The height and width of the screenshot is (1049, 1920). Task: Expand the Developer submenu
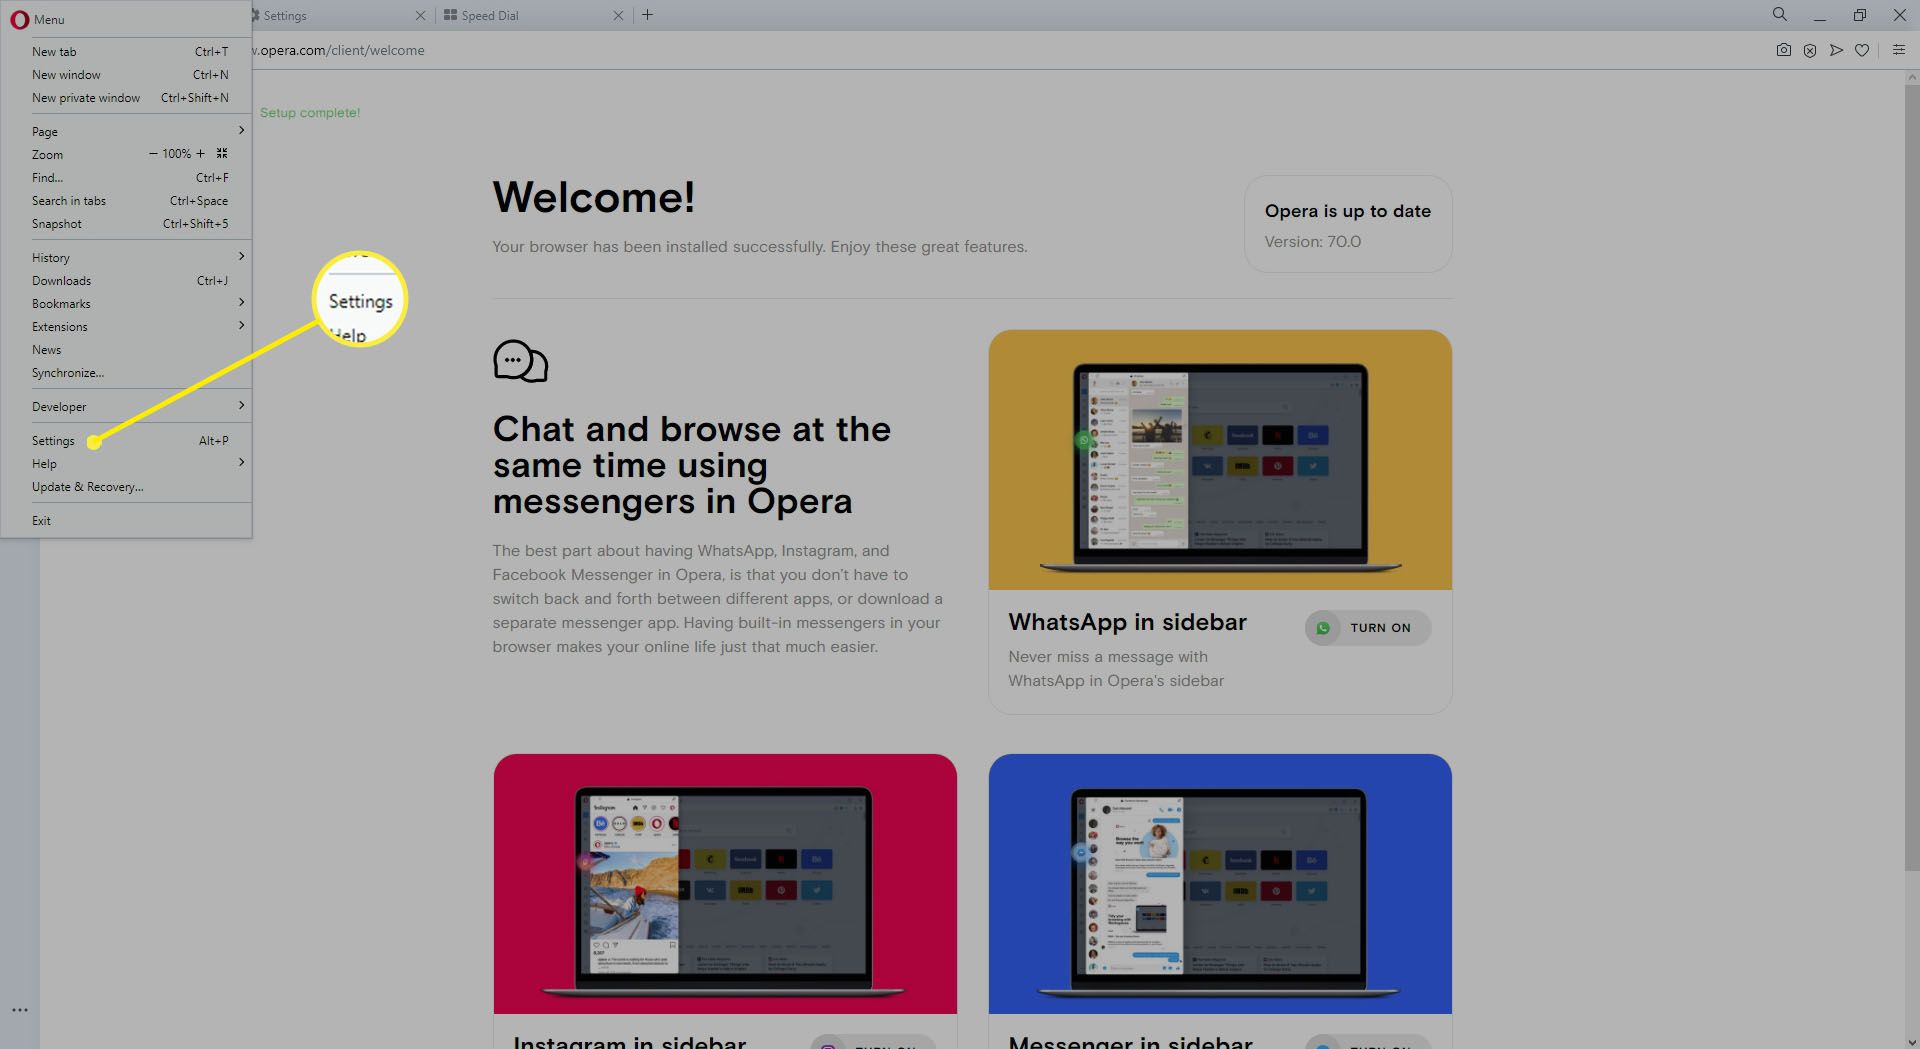[x=126, y=407]
